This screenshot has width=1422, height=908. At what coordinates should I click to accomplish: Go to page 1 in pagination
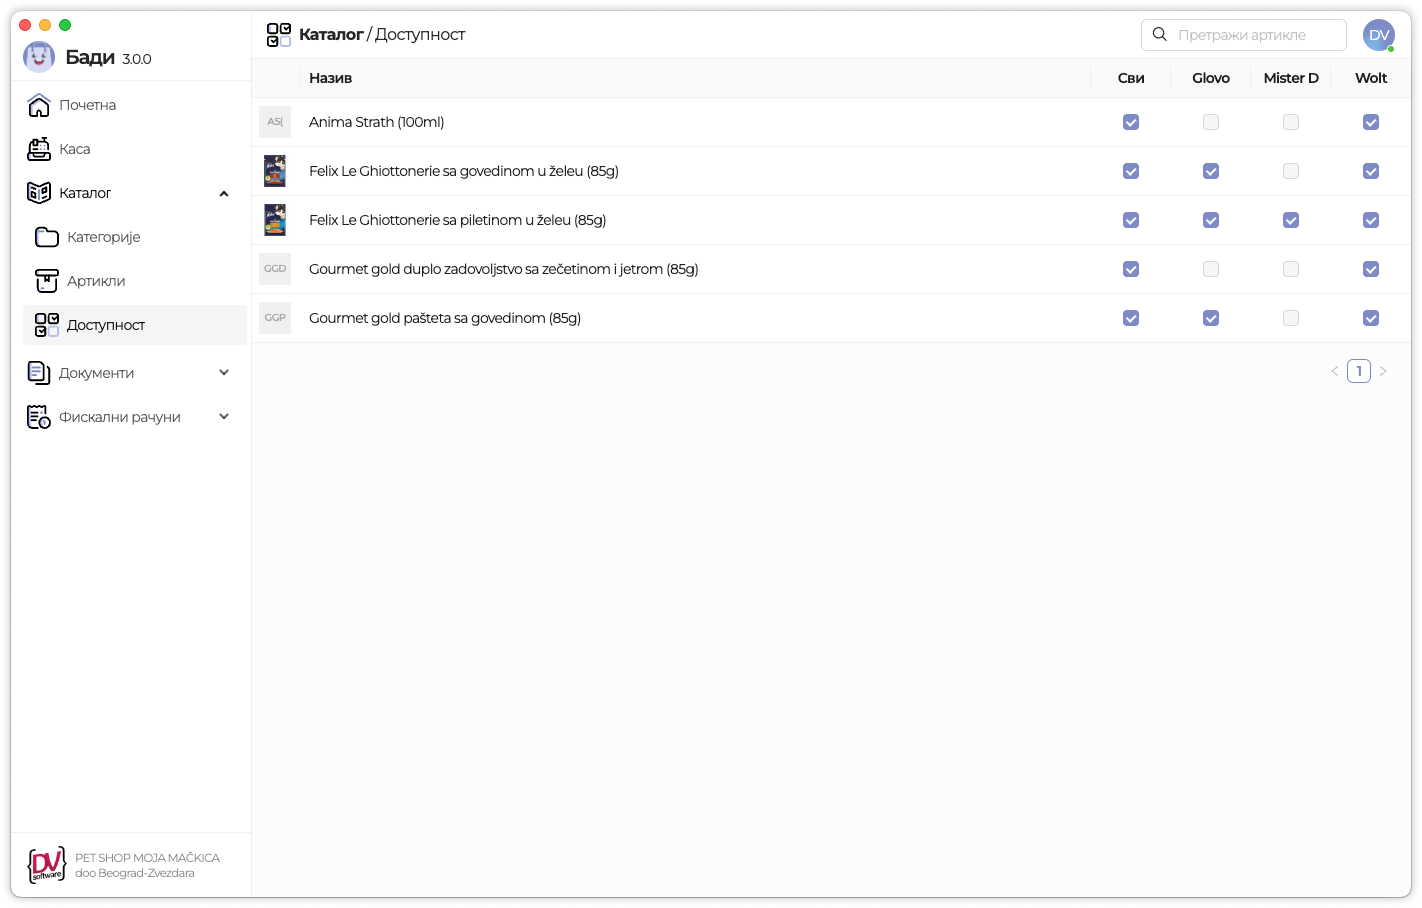click(1359, 371)
